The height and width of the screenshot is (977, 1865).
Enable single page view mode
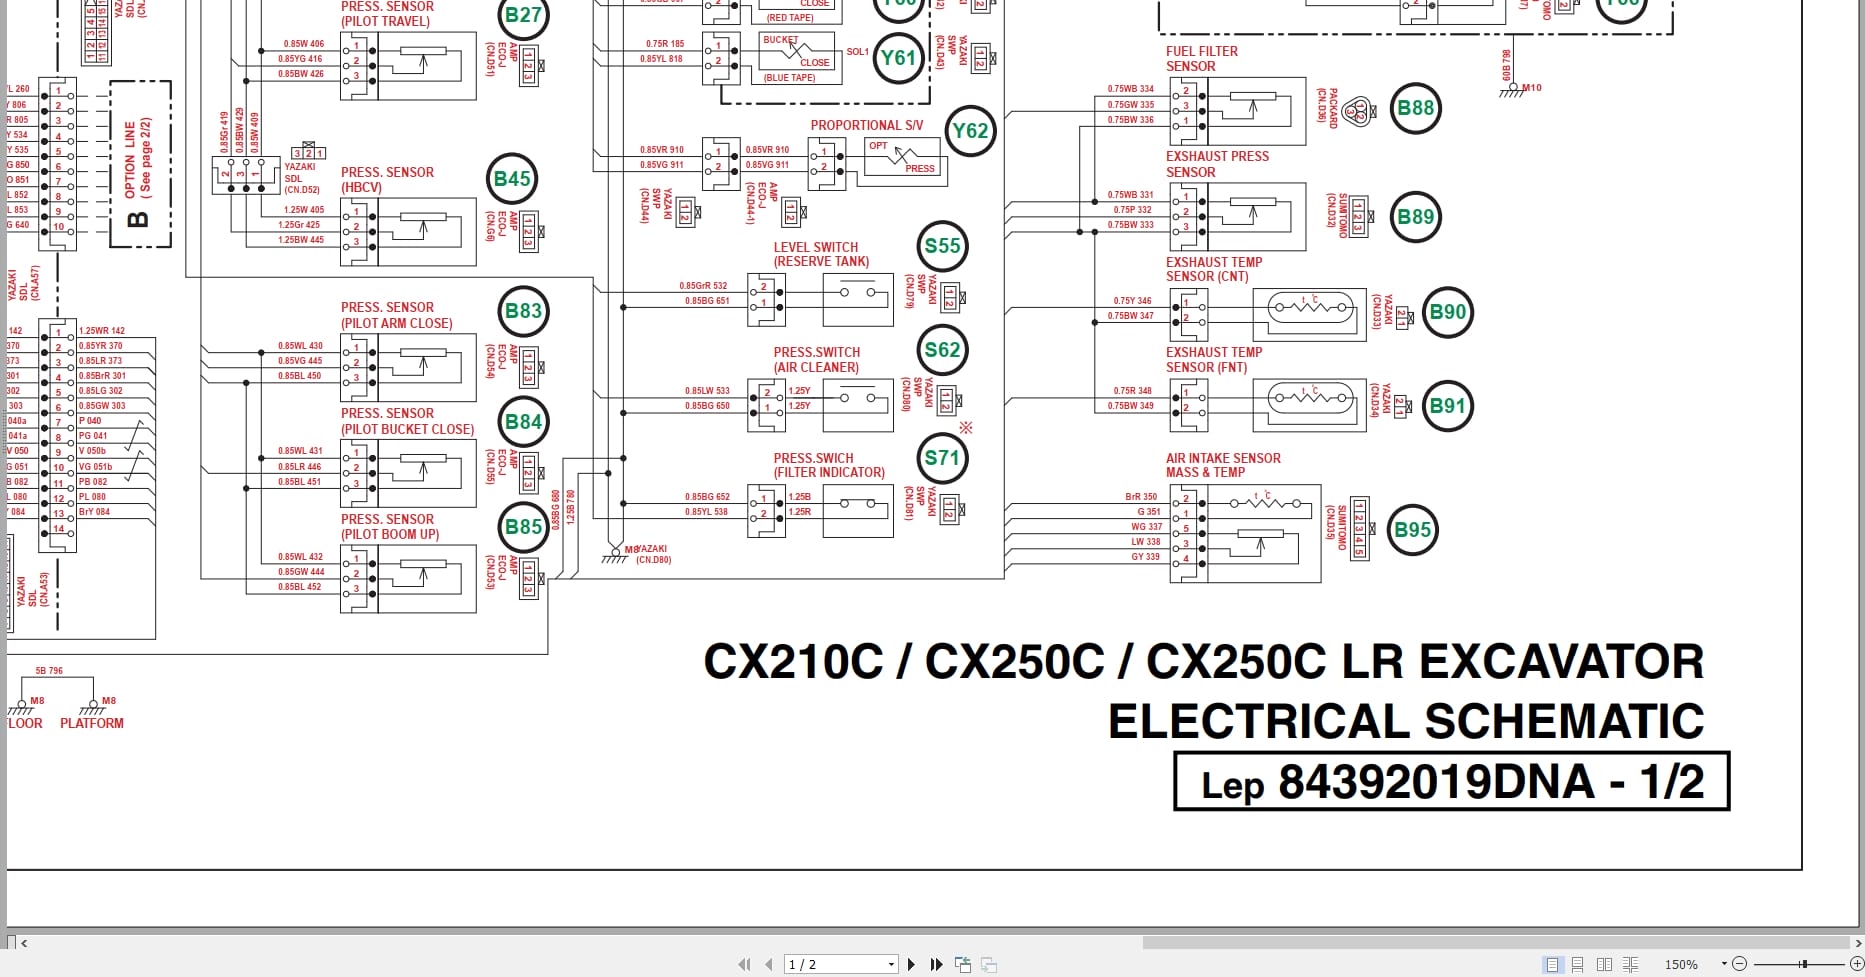point(1553,964)
